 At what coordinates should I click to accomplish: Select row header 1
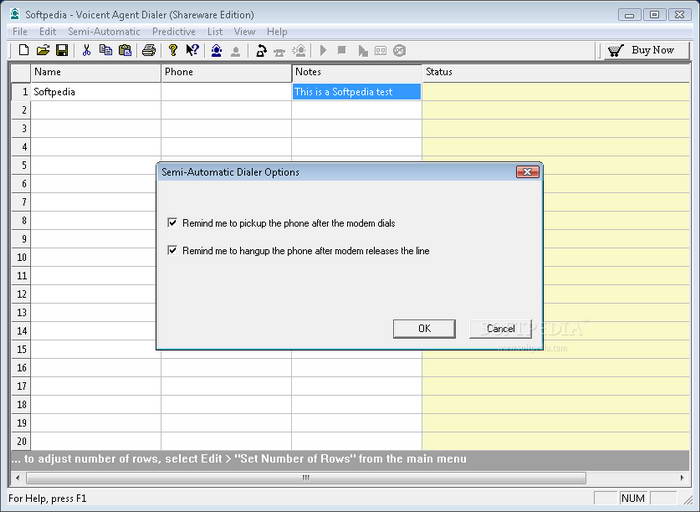click(x=21, y=92)
